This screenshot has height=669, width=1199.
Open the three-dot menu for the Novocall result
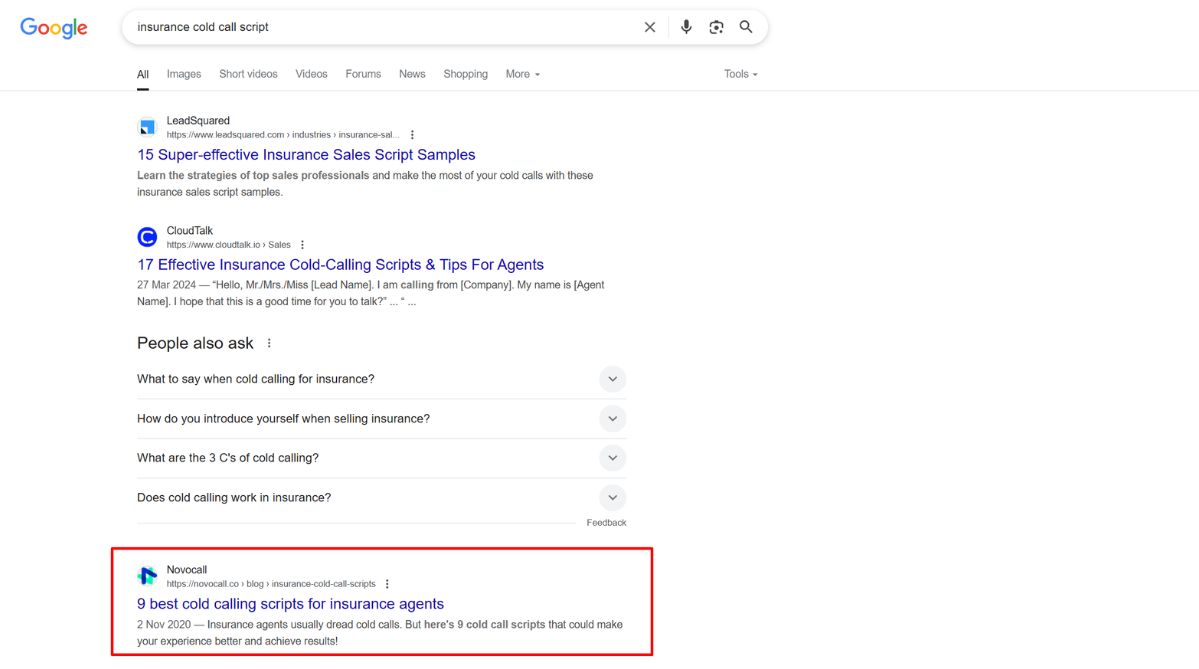click(x=387, y=583)
